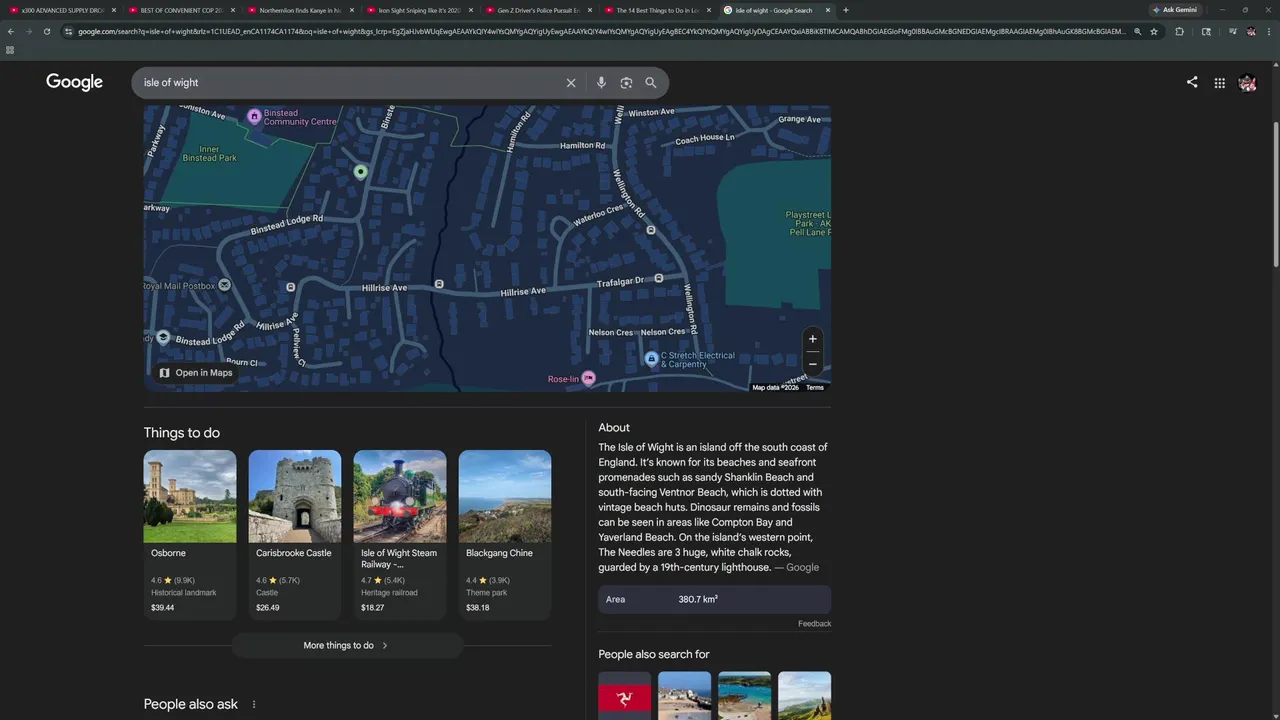Click the Inner Binstead Park map label
Screen dimensions: 1280x720
tap(210, 154)
